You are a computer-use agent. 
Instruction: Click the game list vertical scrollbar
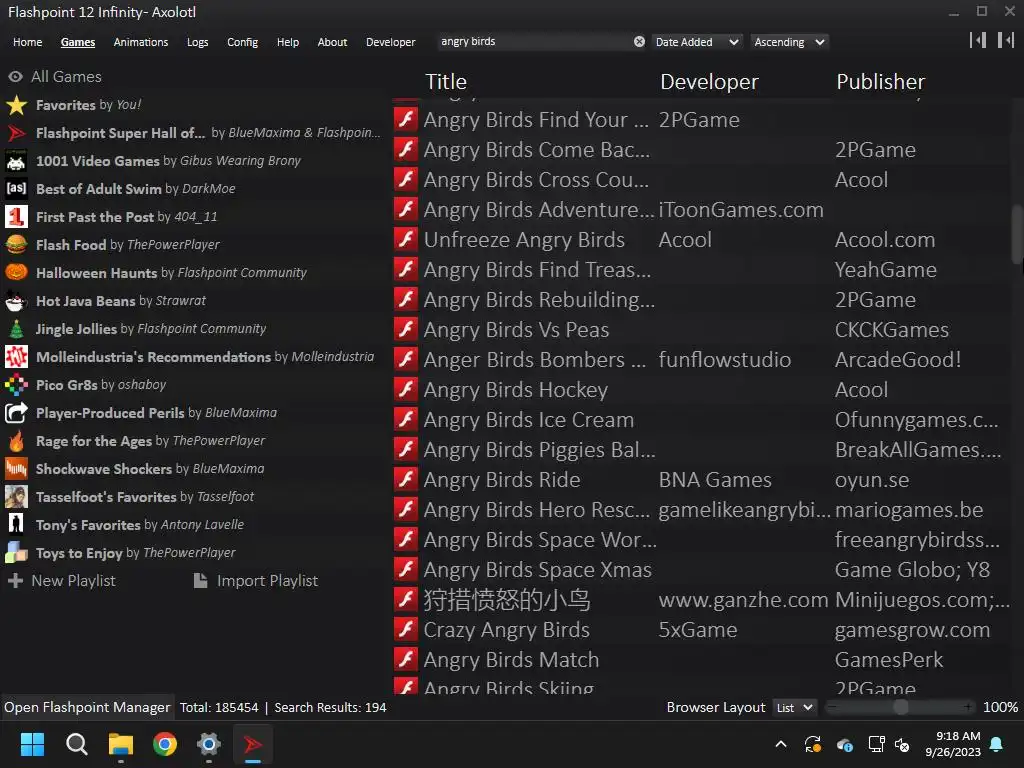1017,233
